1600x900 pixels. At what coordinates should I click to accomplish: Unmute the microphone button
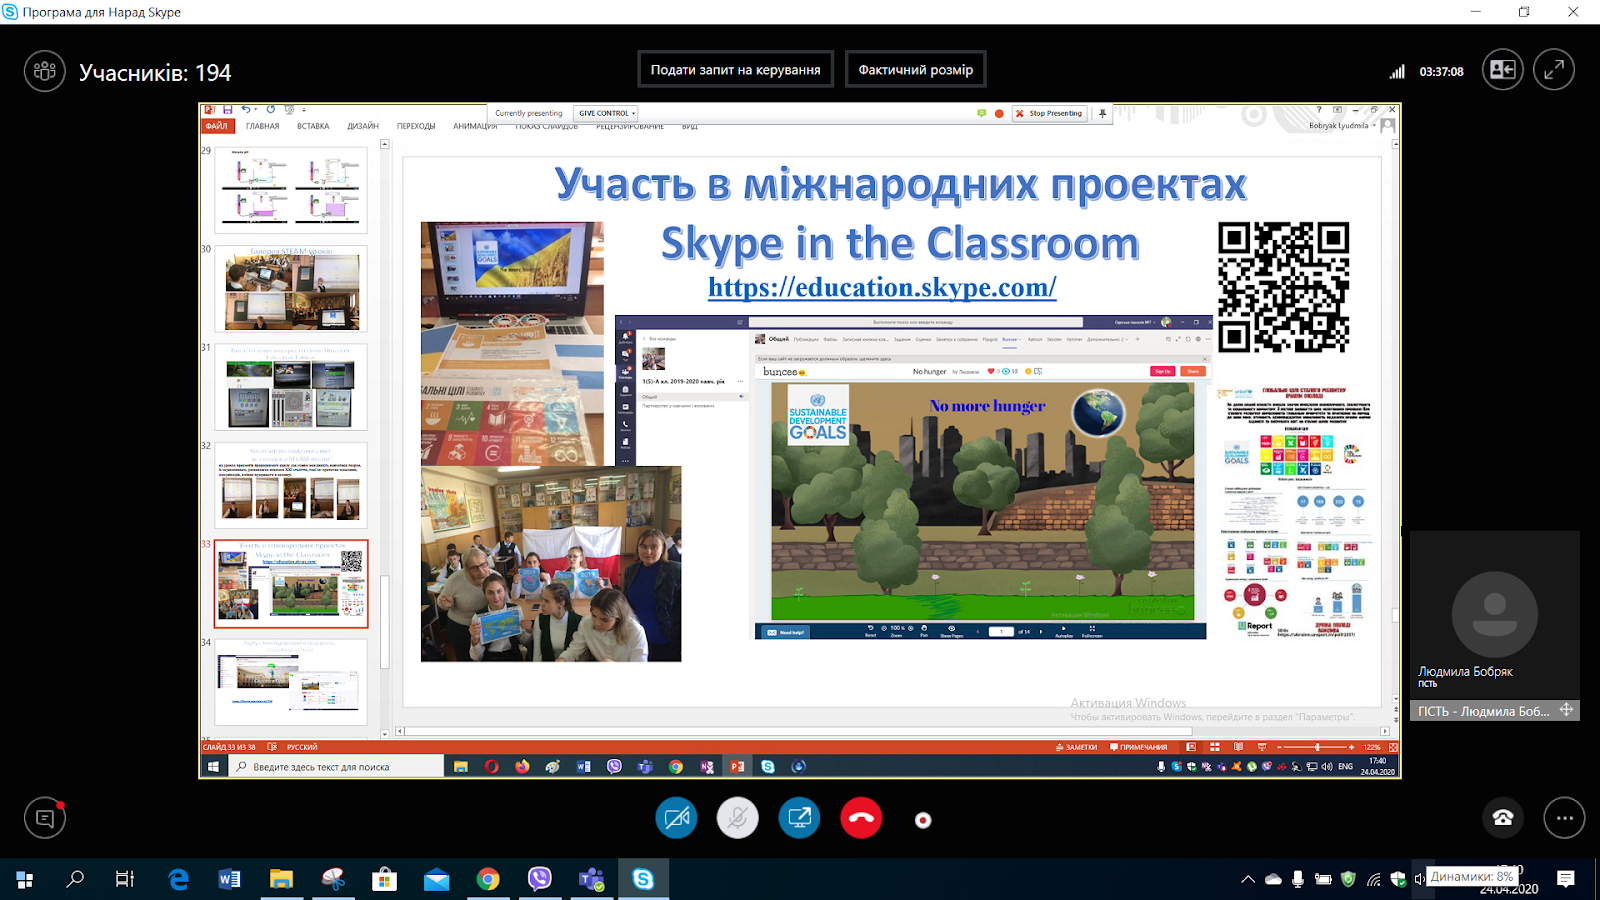click(x=738, y=819)
